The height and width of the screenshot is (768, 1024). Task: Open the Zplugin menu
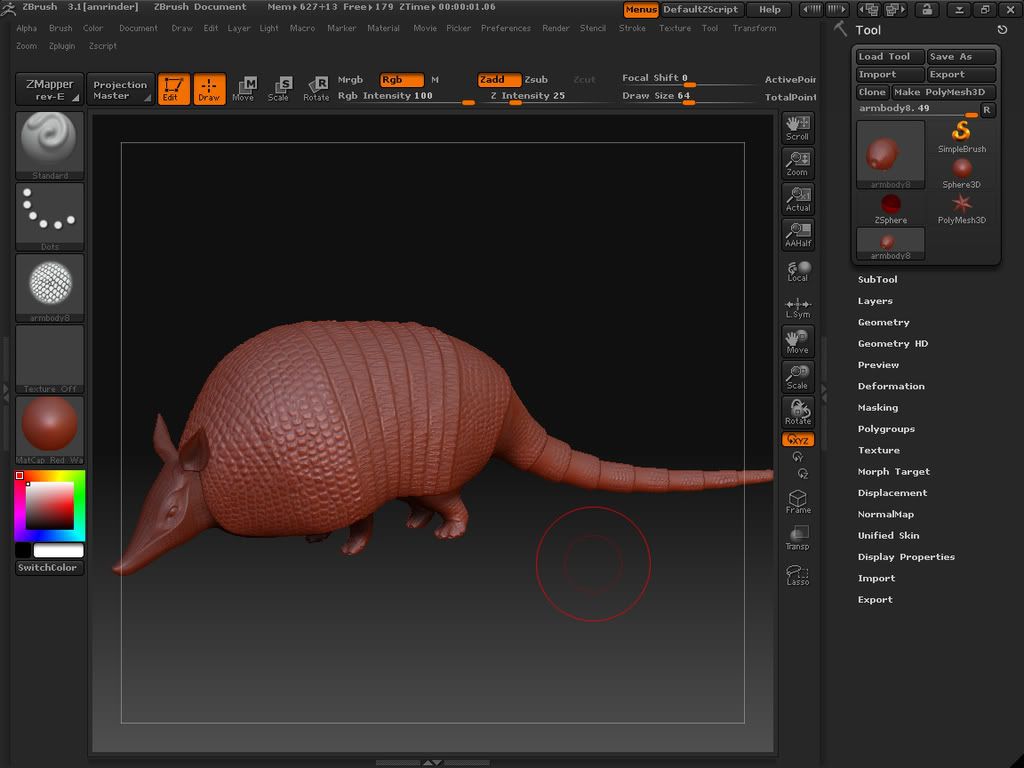tap(62, 46)
